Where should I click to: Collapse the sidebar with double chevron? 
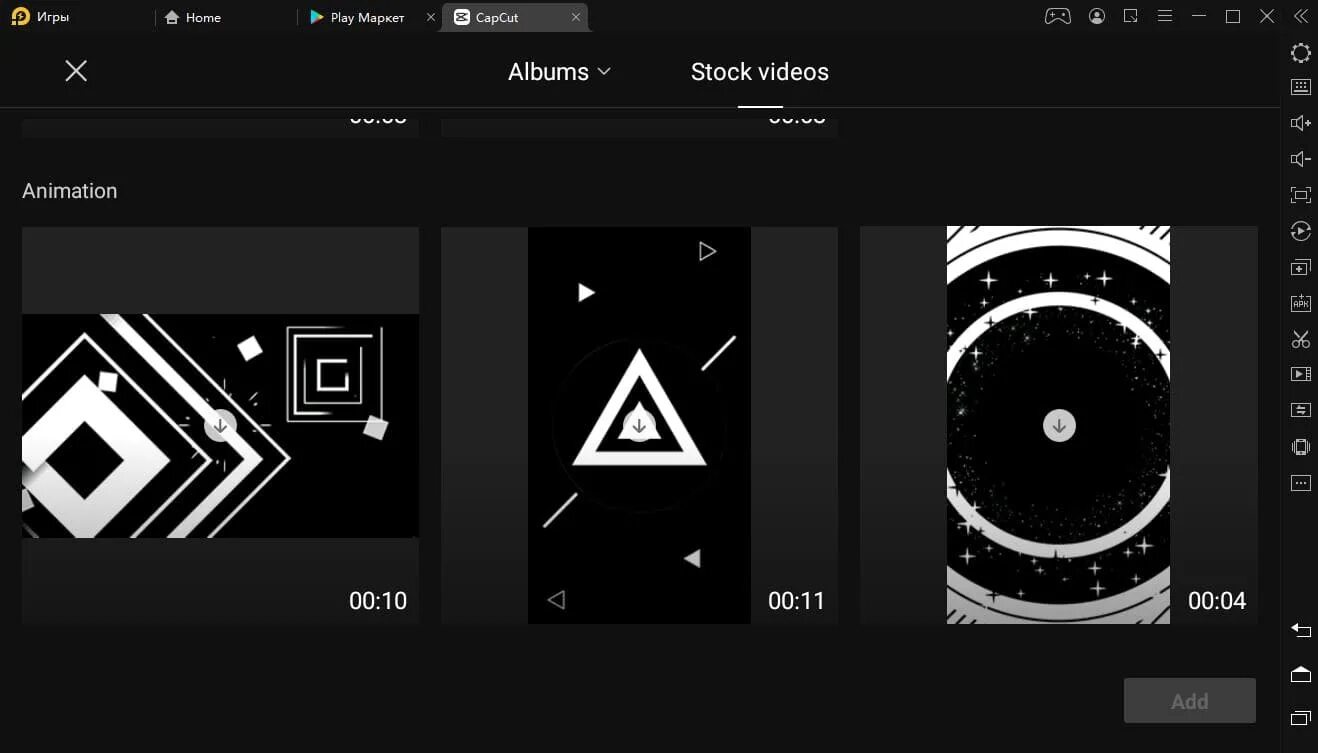[1301, 16]
